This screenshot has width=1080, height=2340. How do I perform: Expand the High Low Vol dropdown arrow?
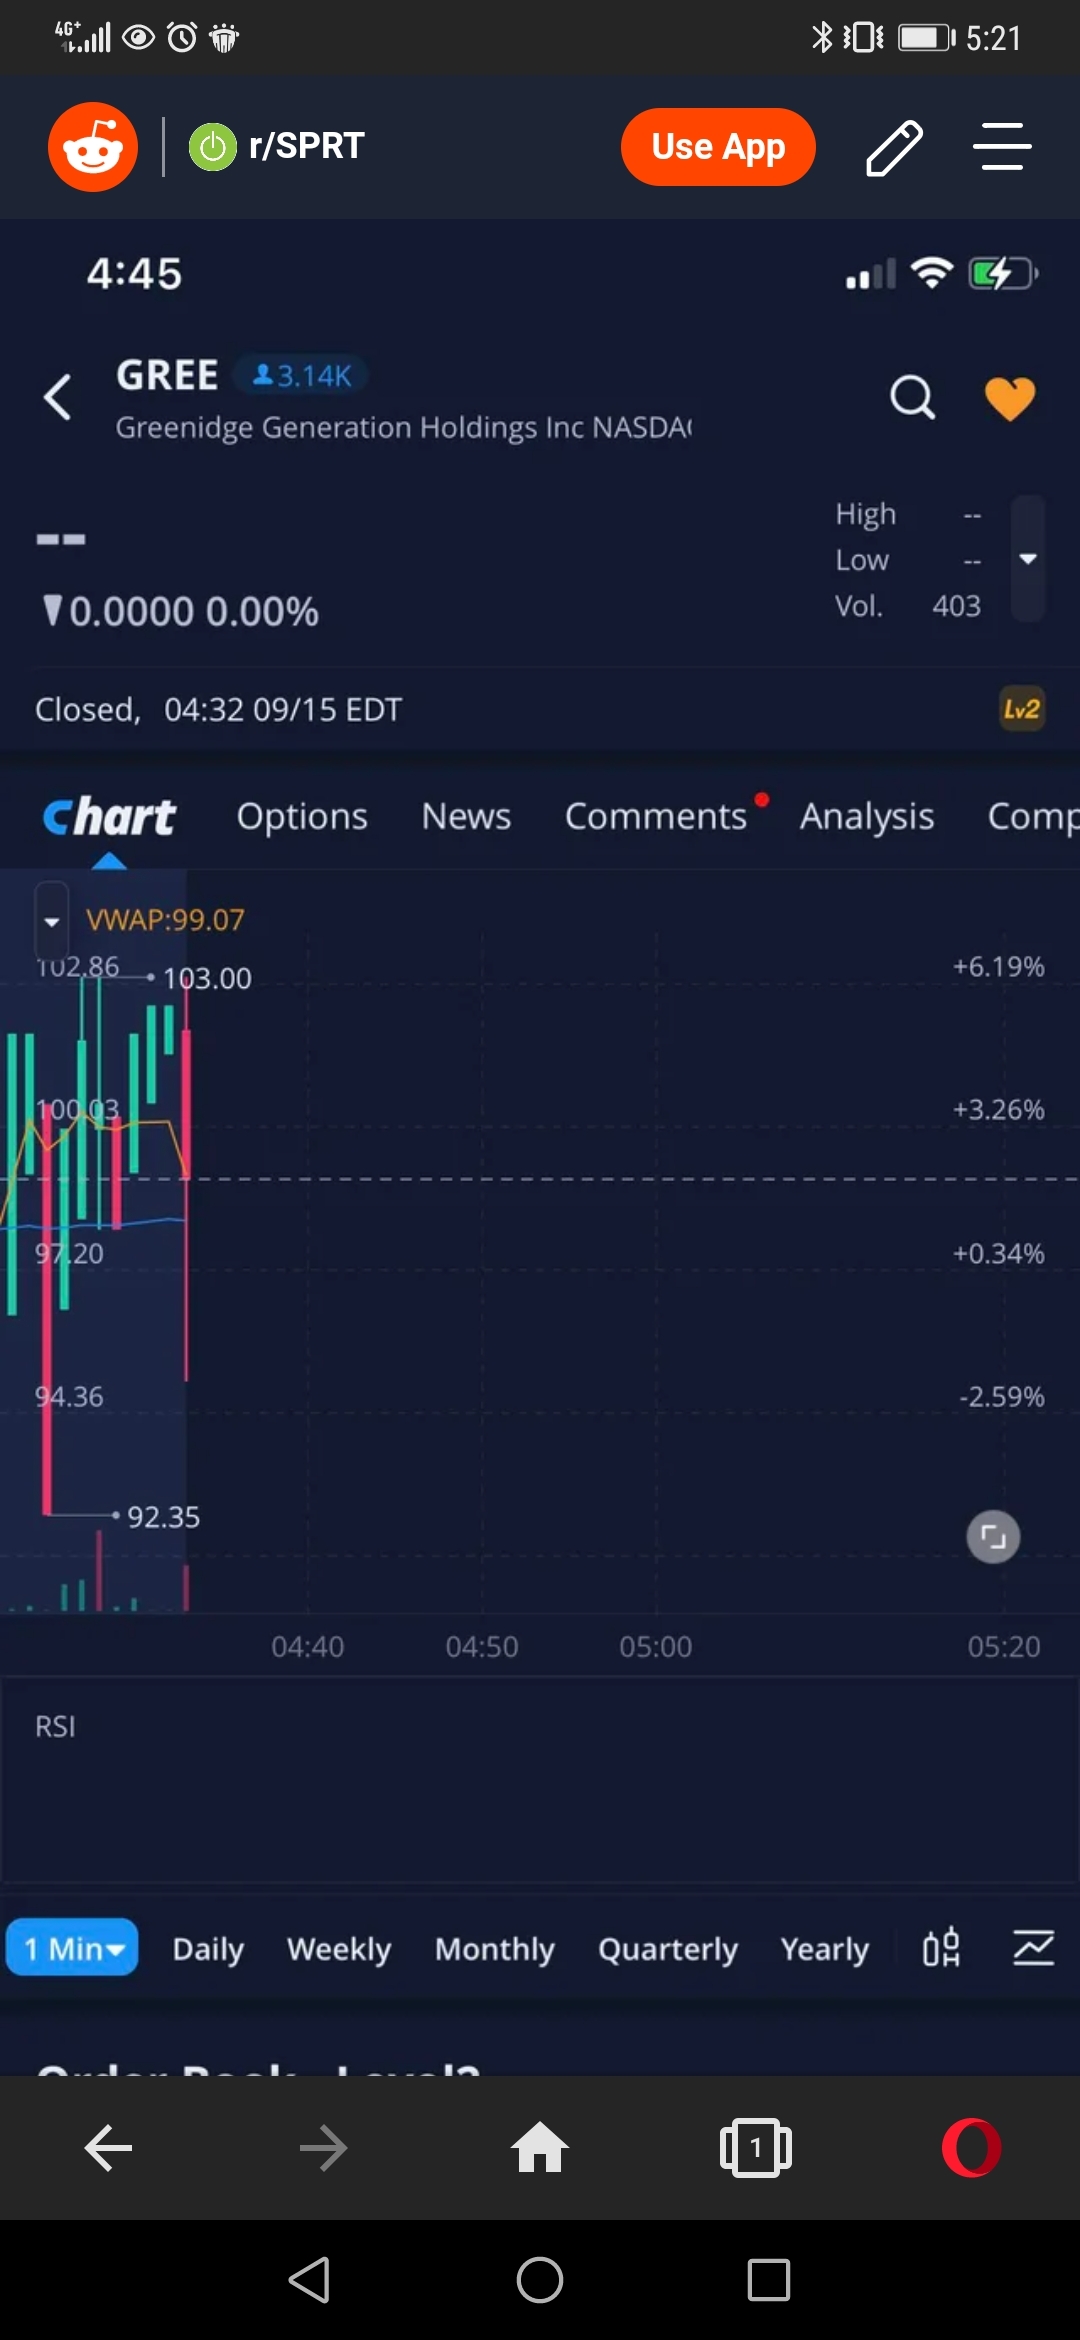[1027, 559]
